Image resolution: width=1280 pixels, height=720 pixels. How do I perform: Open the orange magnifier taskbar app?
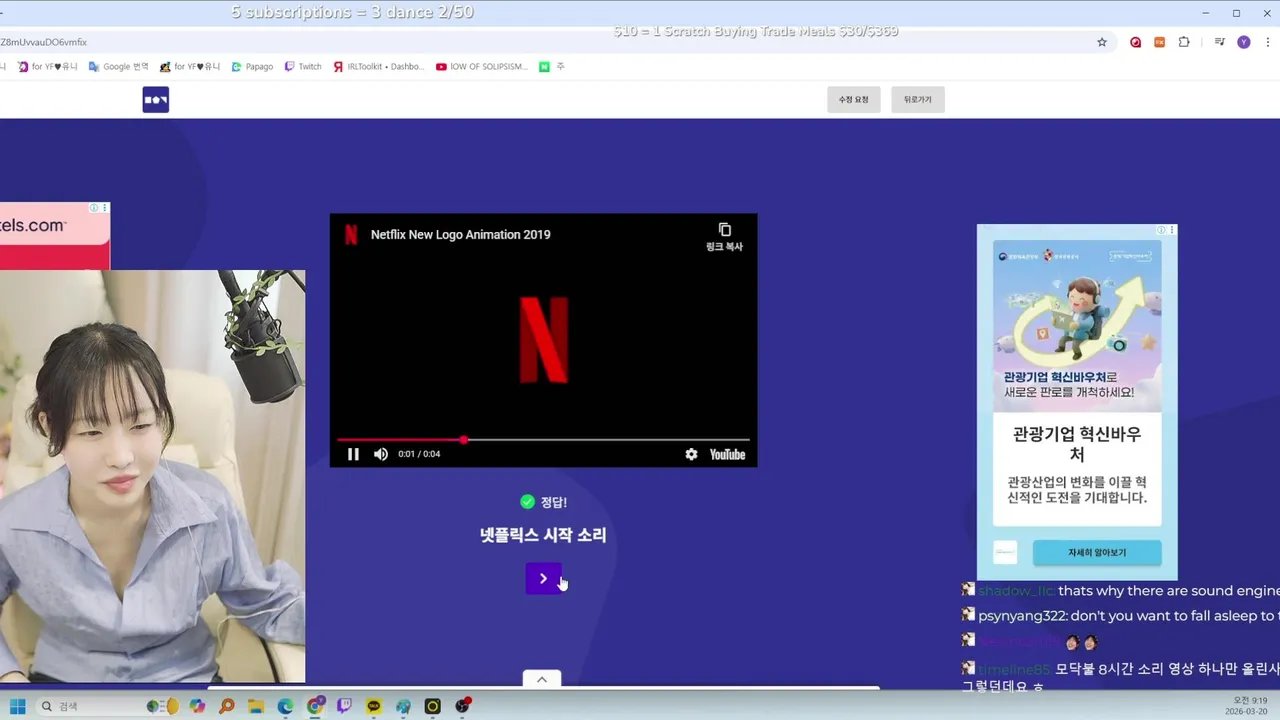coord(227,706)
